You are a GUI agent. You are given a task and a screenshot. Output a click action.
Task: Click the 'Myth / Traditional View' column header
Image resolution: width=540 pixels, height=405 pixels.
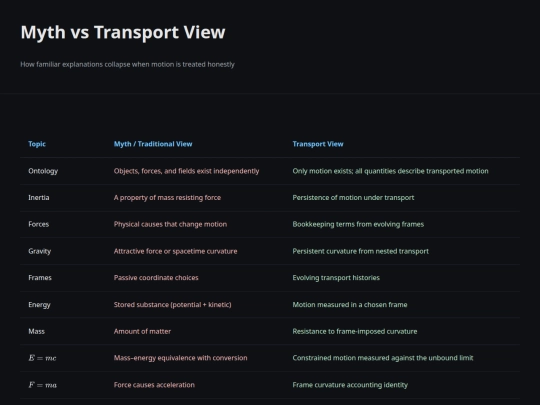click(x=153, y=144)
